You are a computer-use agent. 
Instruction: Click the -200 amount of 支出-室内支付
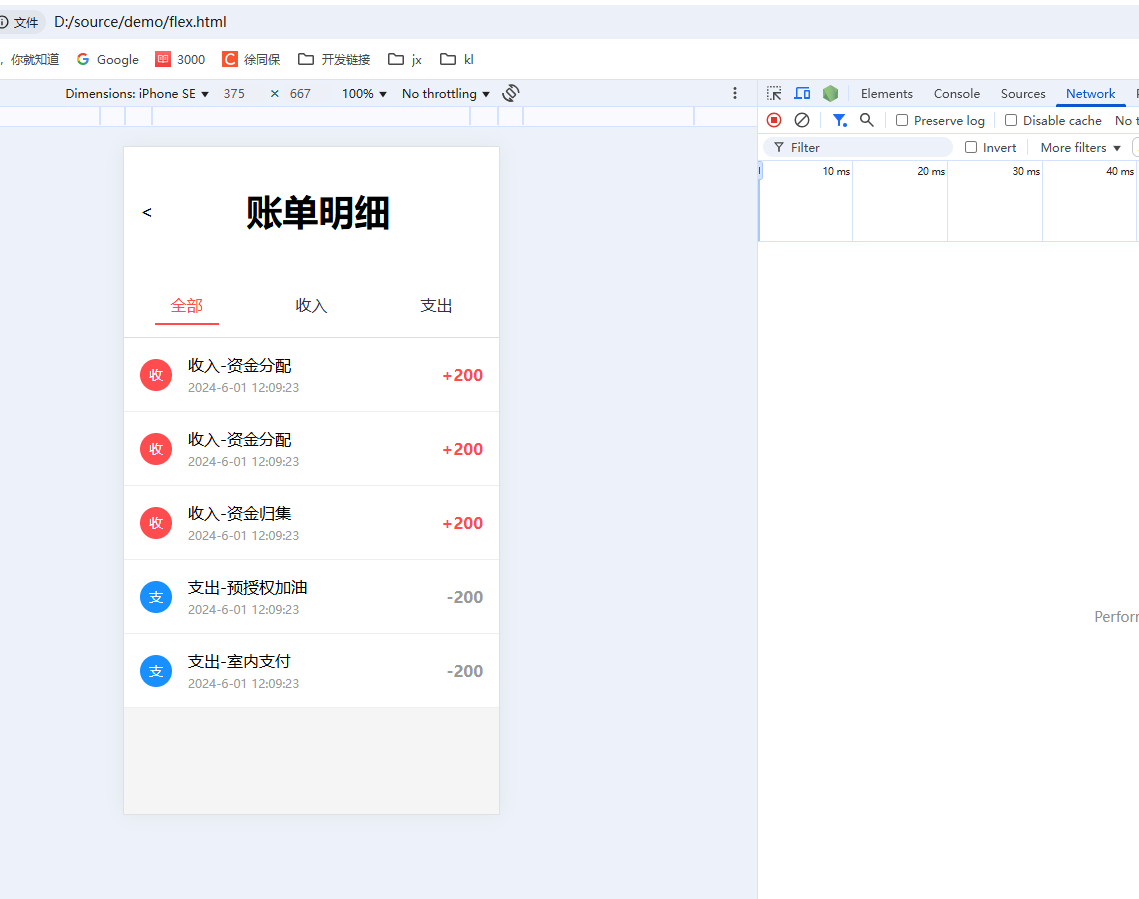tap(465, 671)
